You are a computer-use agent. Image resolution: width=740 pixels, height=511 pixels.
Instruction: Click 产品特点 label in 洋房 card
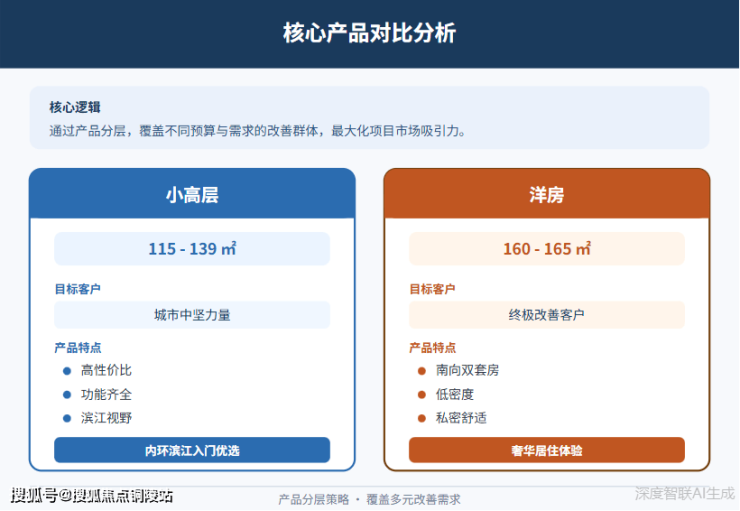point(432,348)
